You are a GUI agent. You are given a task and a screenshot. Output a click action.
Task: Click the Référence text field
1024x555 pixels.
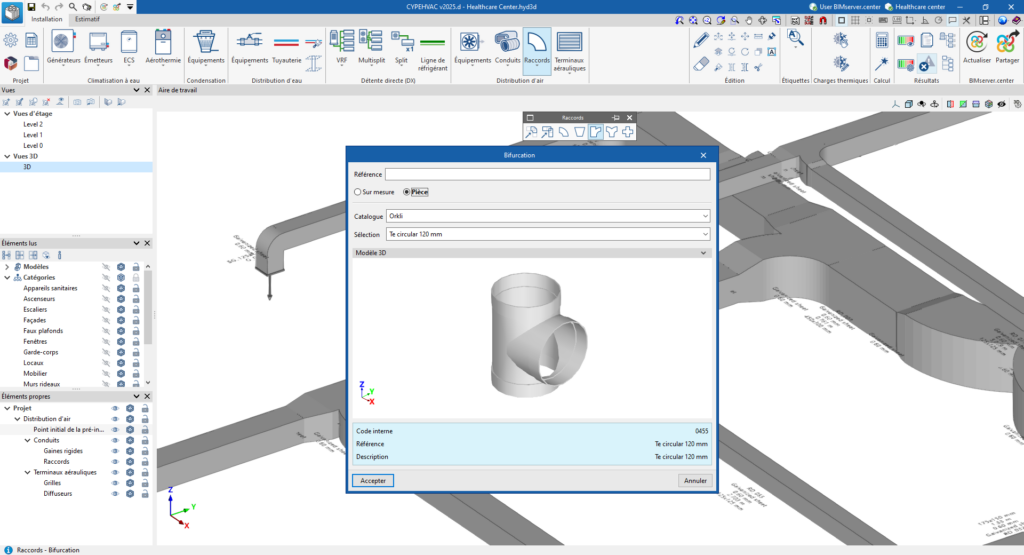548,174
